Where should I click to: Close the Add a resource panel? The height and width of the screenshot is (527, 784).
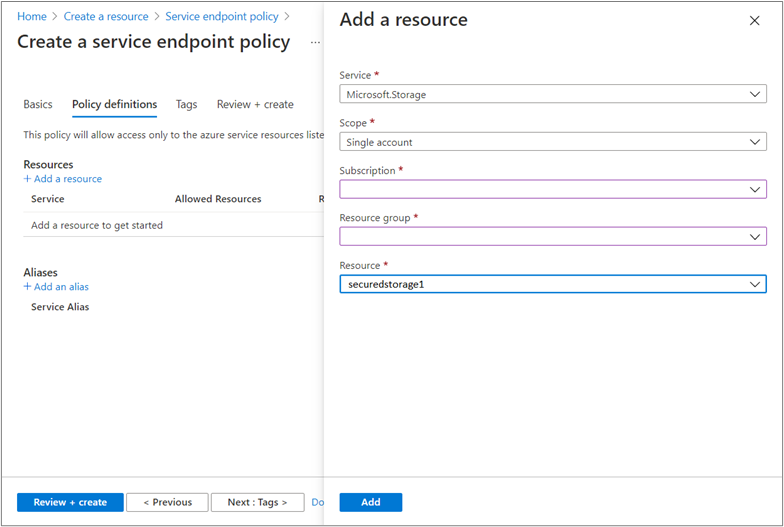click(754, 20)
